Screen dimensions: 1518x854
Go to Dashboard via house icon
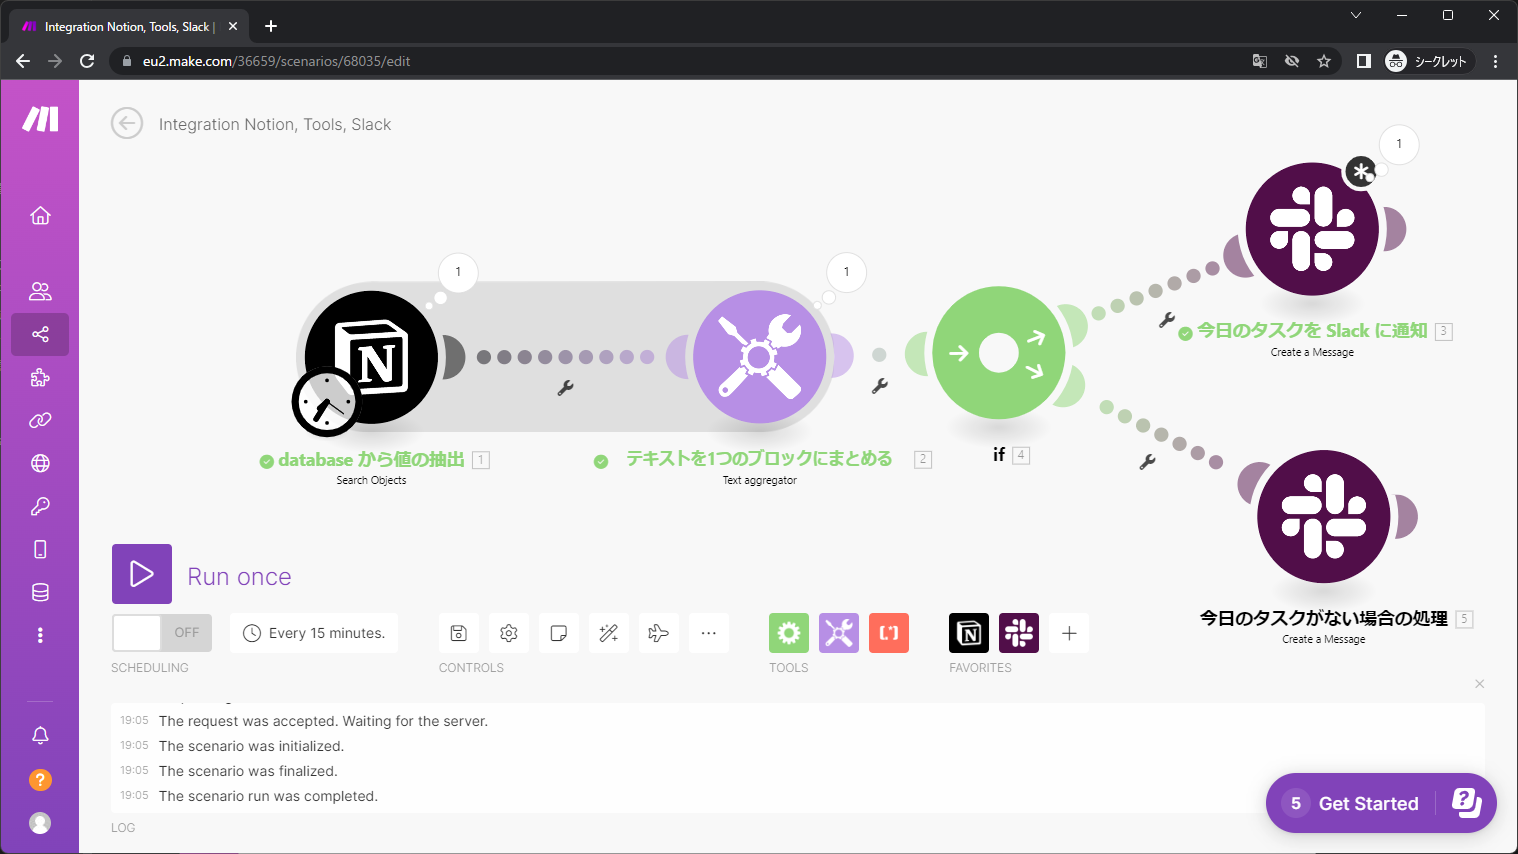(x=40, y=215)
